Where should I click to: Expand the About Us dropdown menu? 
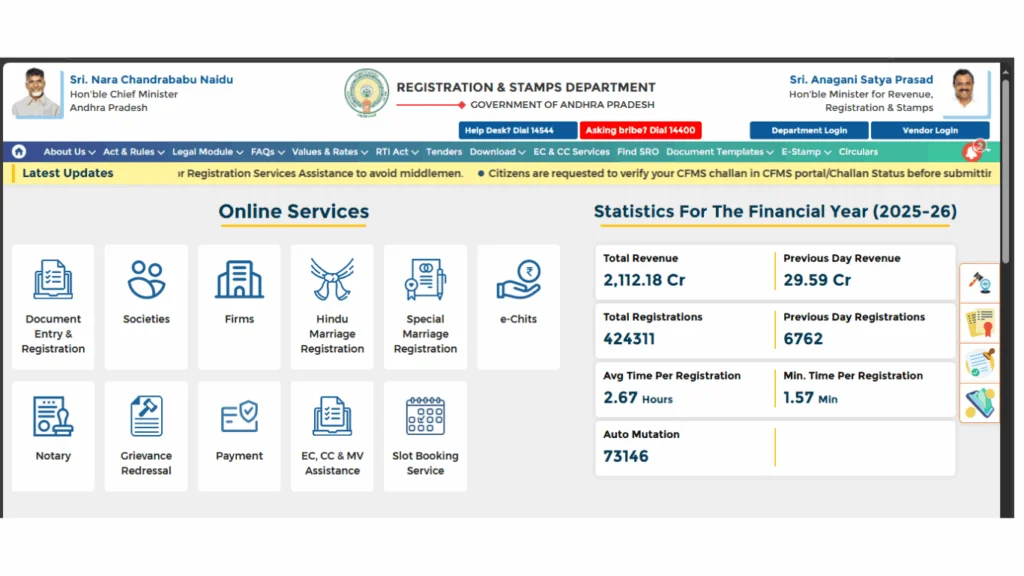69,152
